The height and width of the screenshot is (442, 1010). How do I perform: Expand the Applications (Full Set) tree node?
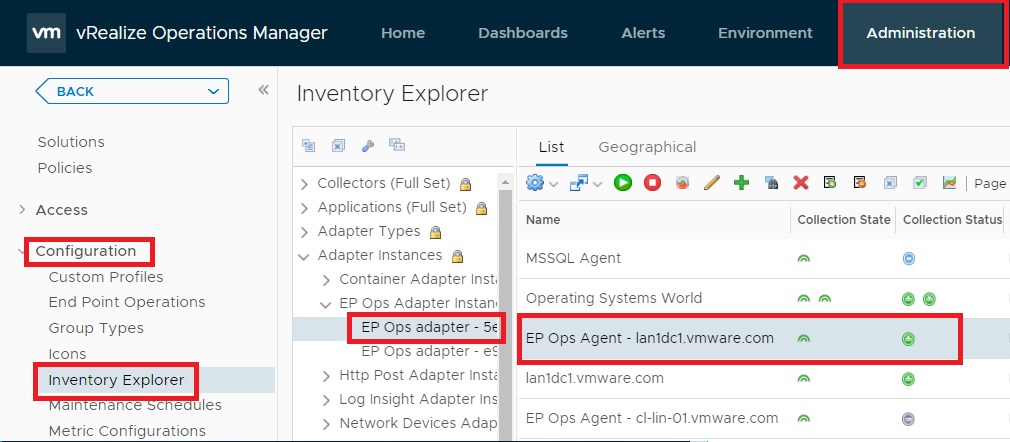[305, 208]
